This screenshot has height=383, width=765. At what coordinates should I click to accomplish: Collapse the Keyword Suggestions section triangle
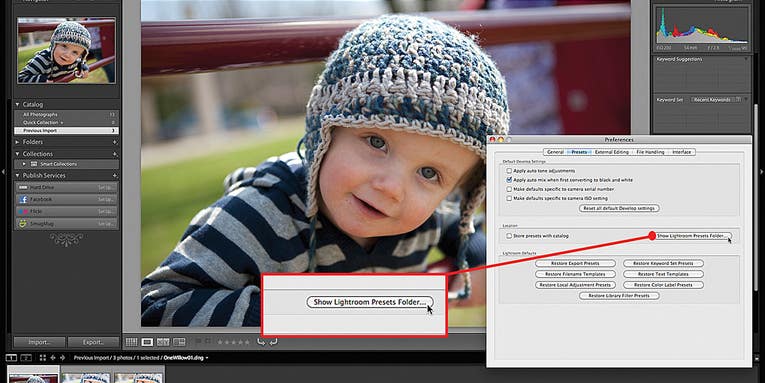pyautogui.click(x=745, y=59)
